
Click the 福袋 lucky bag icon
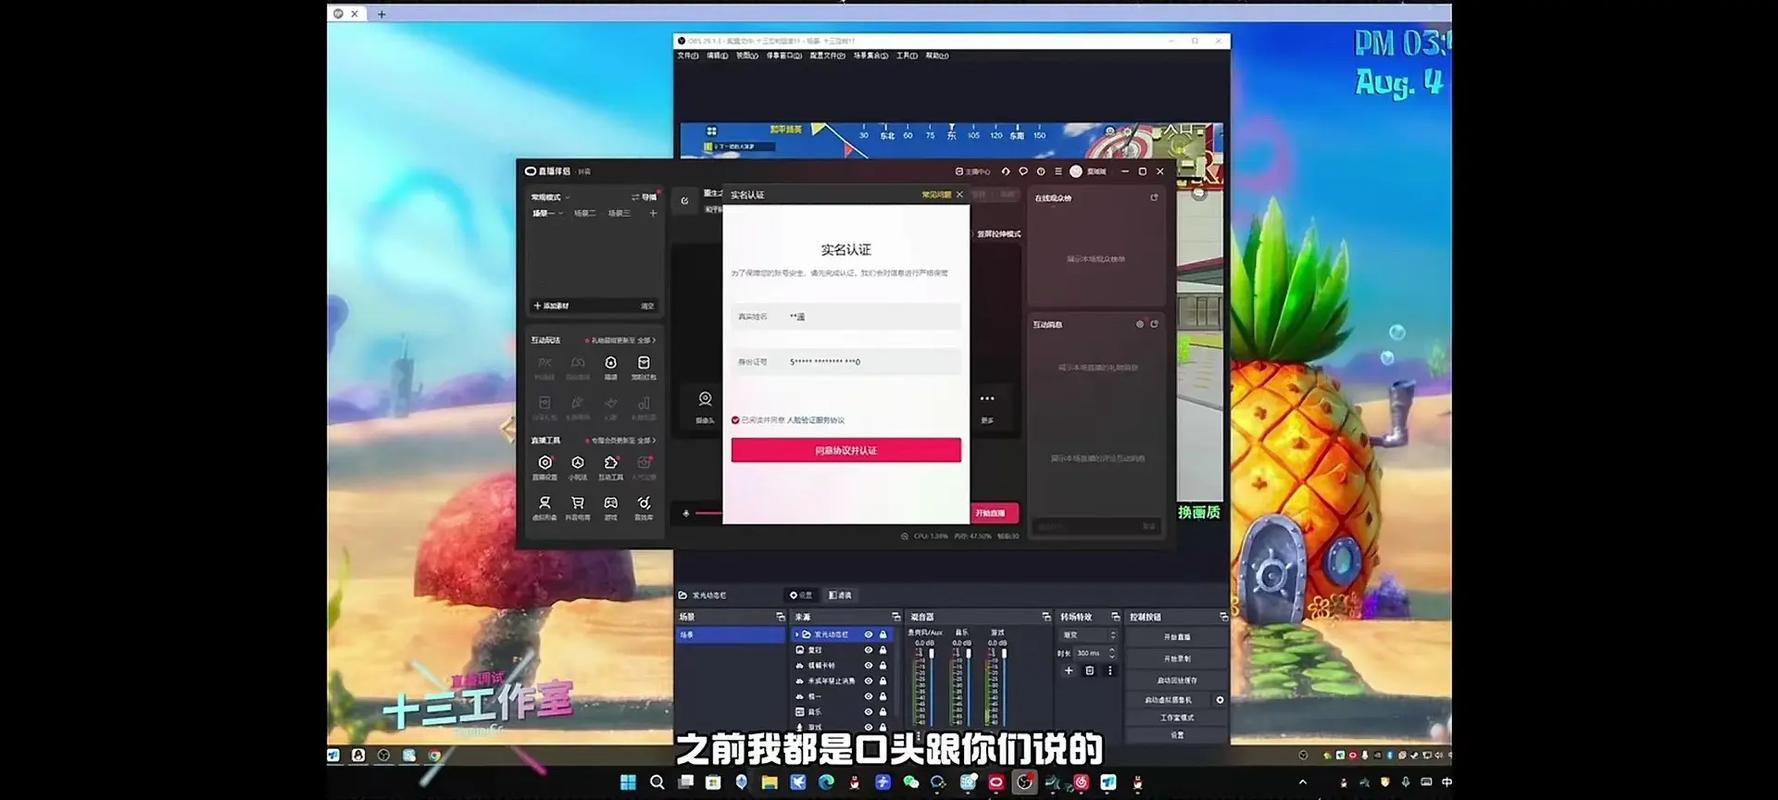pos(610,363)
